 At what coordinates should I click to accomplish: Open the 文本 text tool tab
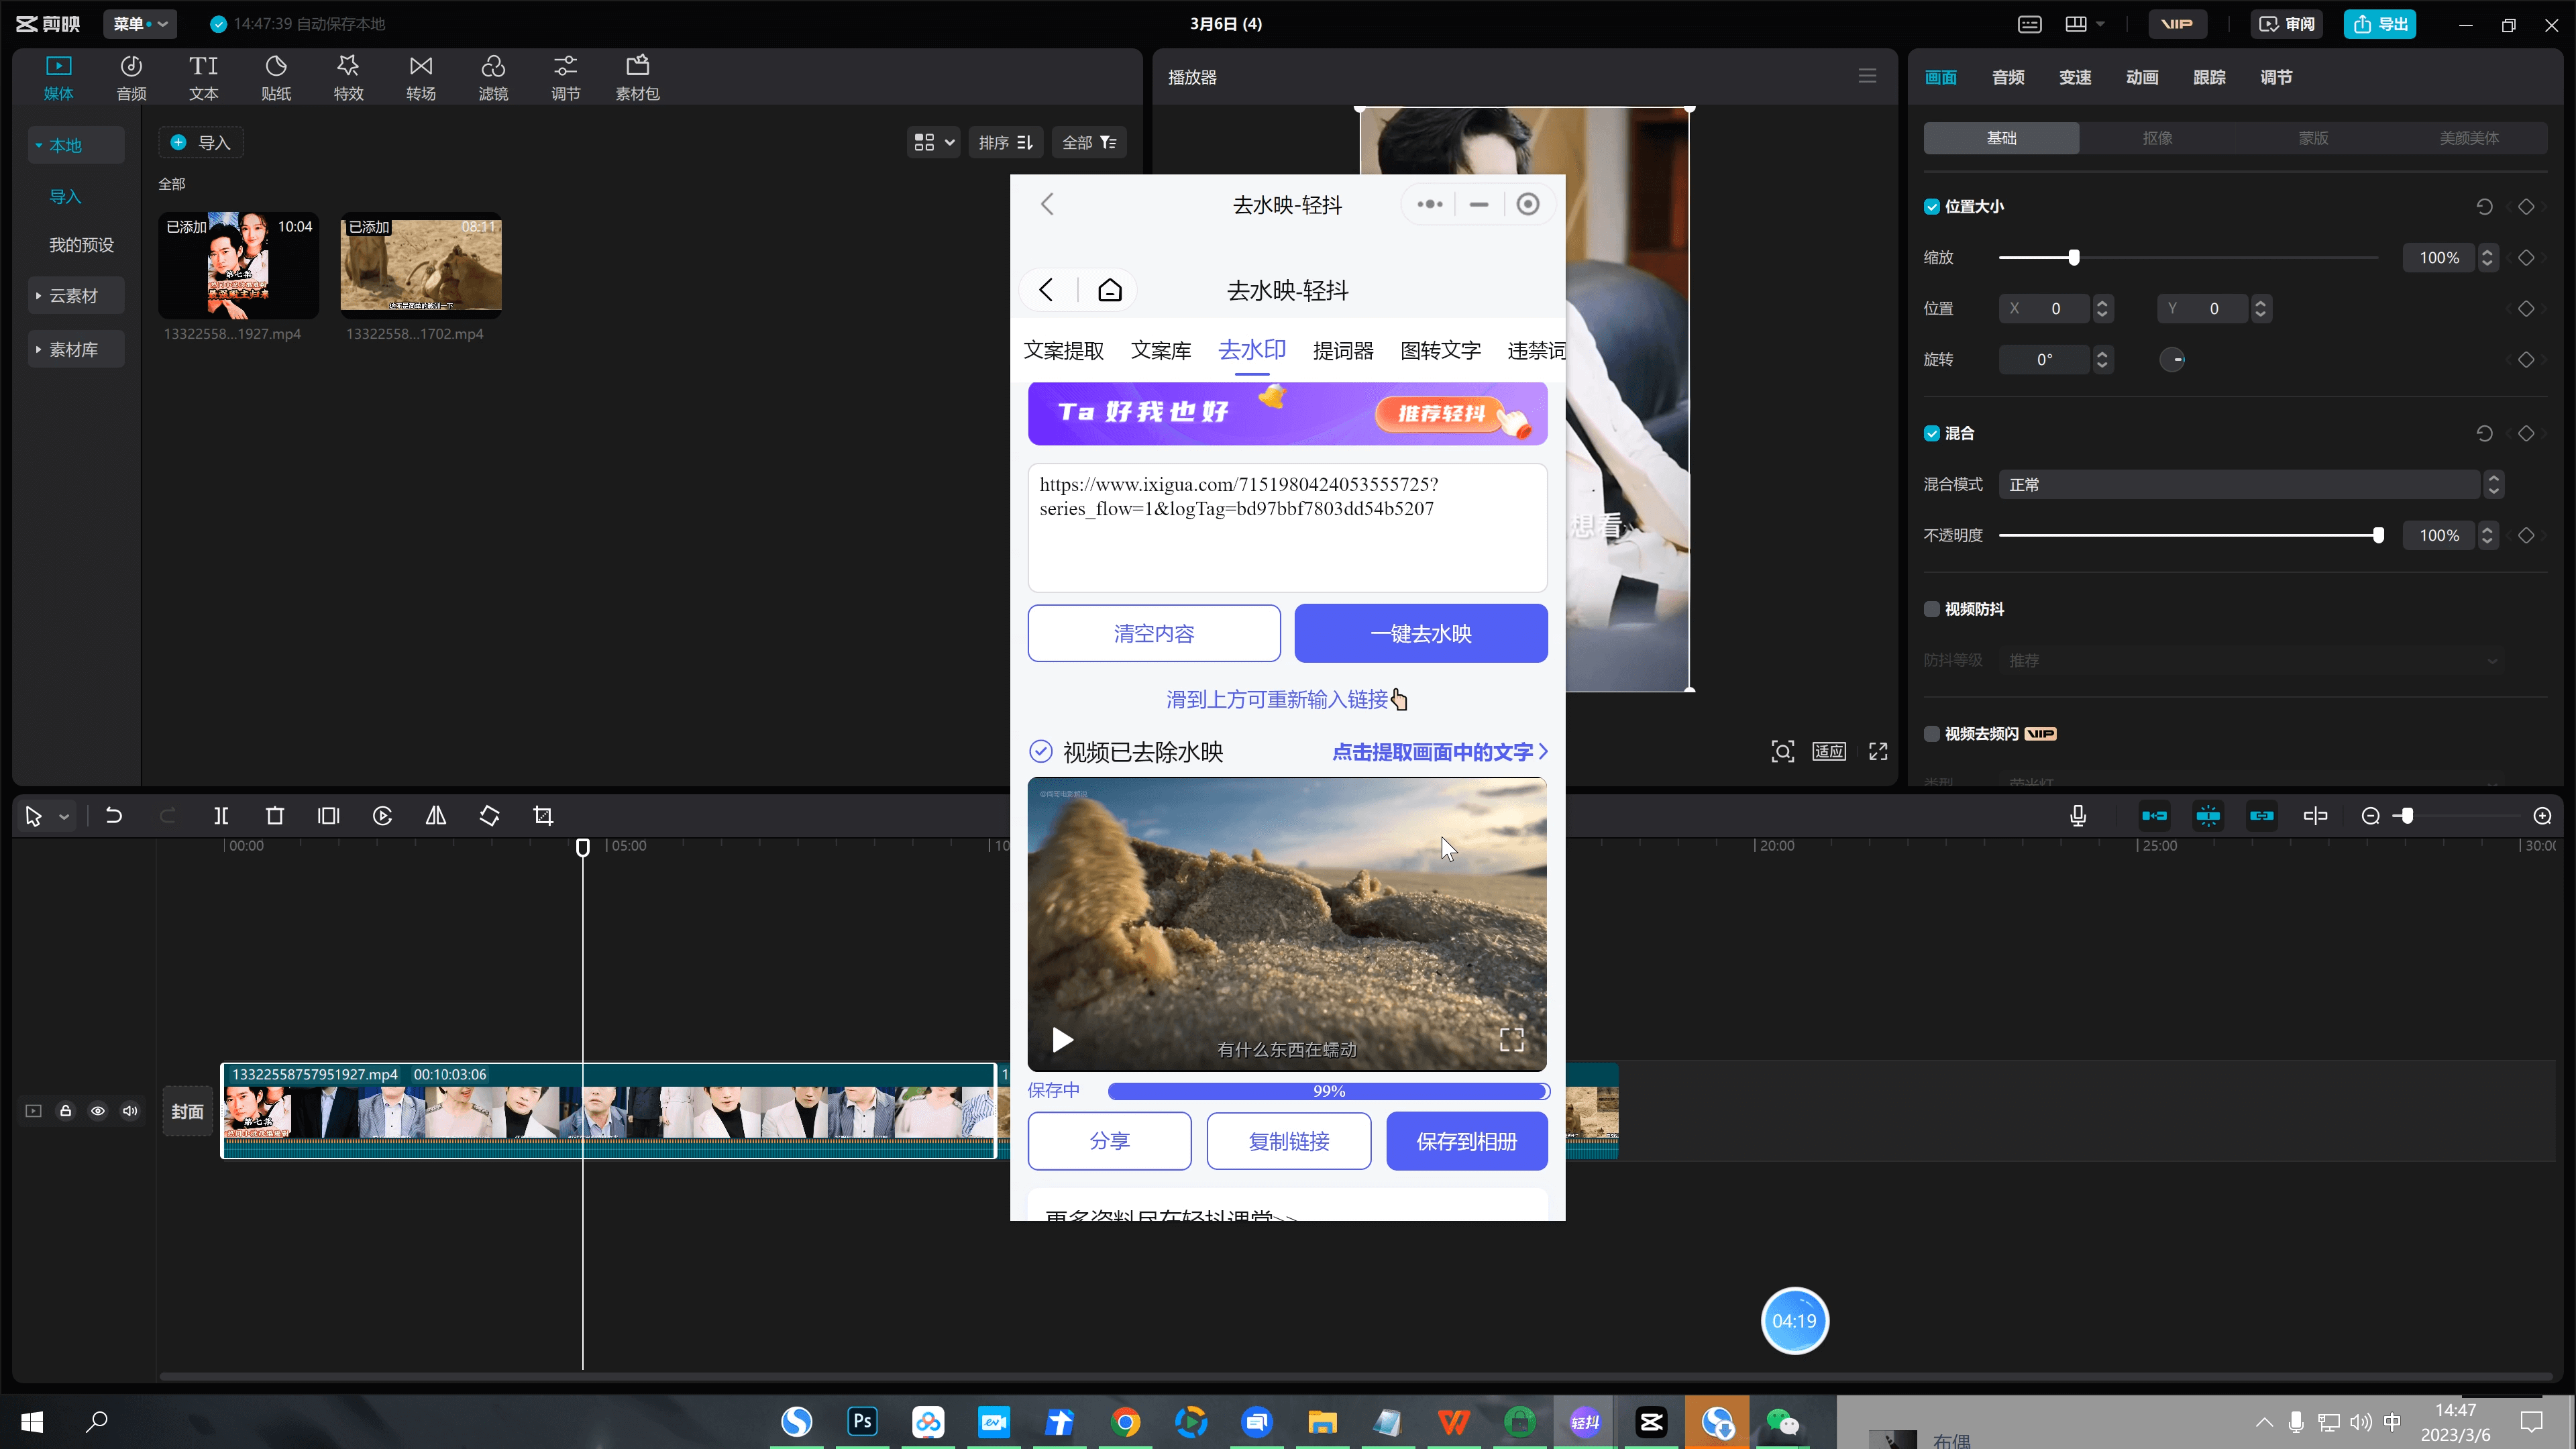pyautogui.click(x=203, y=77)
